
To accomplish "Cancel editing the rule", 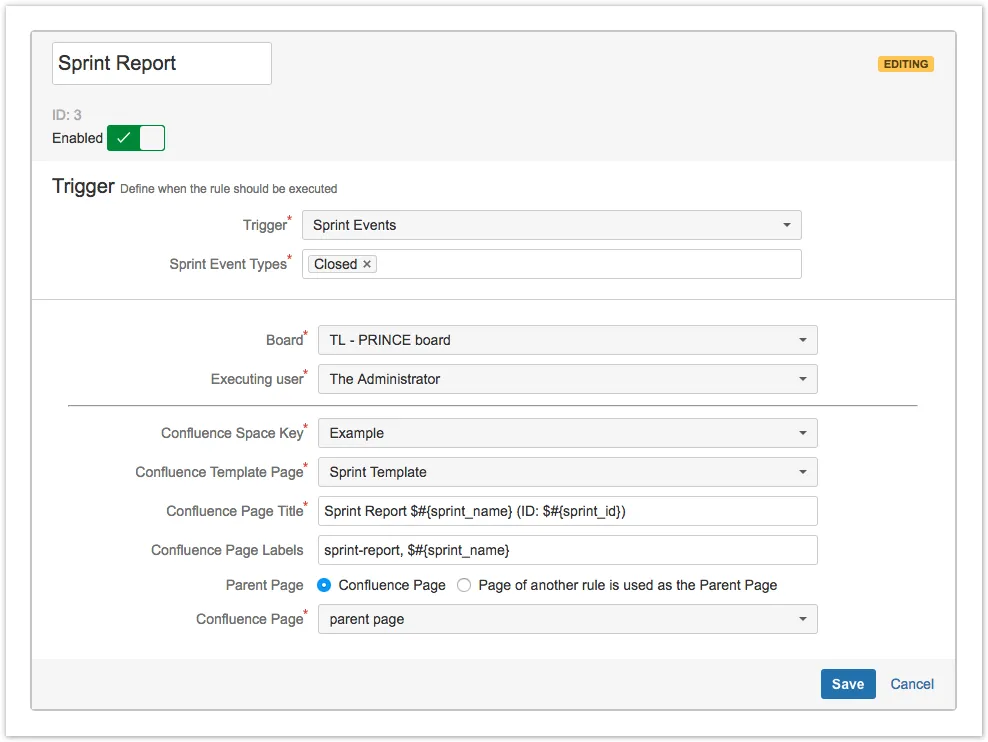I will [912, 684].
